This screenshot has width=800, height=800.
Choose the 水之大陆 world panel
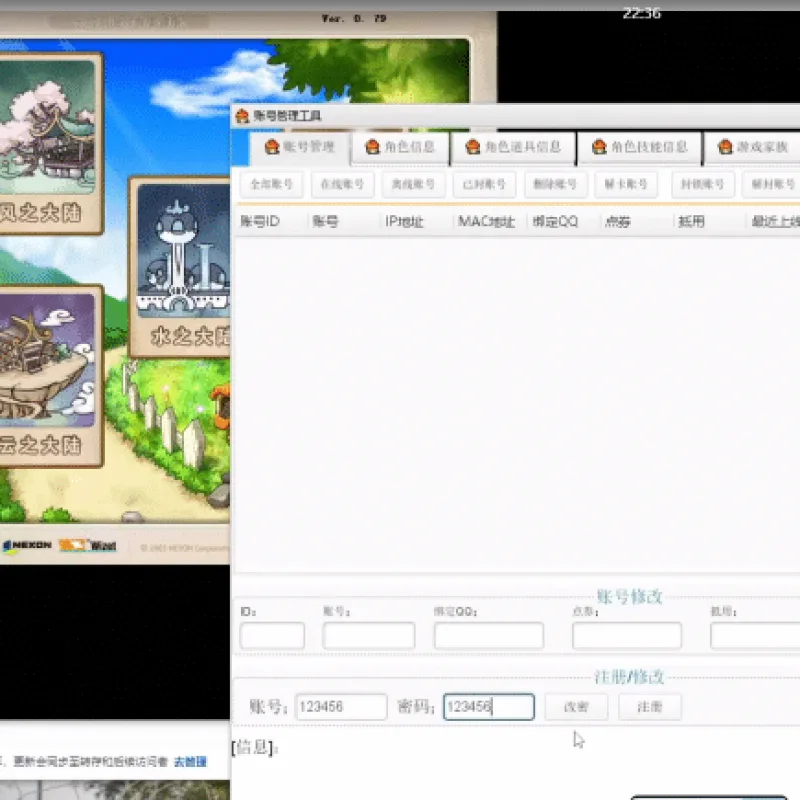[180, 267]
